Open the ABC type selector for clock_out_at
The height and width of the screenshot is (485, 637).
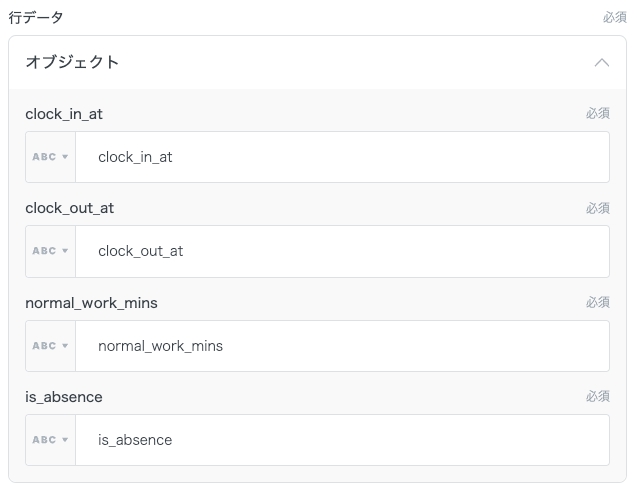point(51,251)
